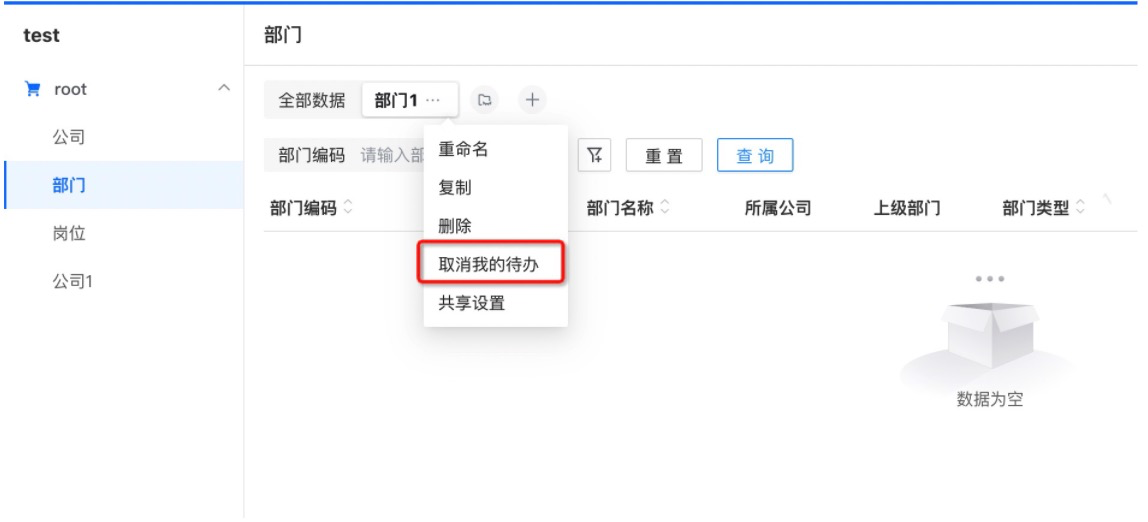Screen dimensions: 1148x522
Task: Click the filter funnel icon
Action: pos(594,155)
